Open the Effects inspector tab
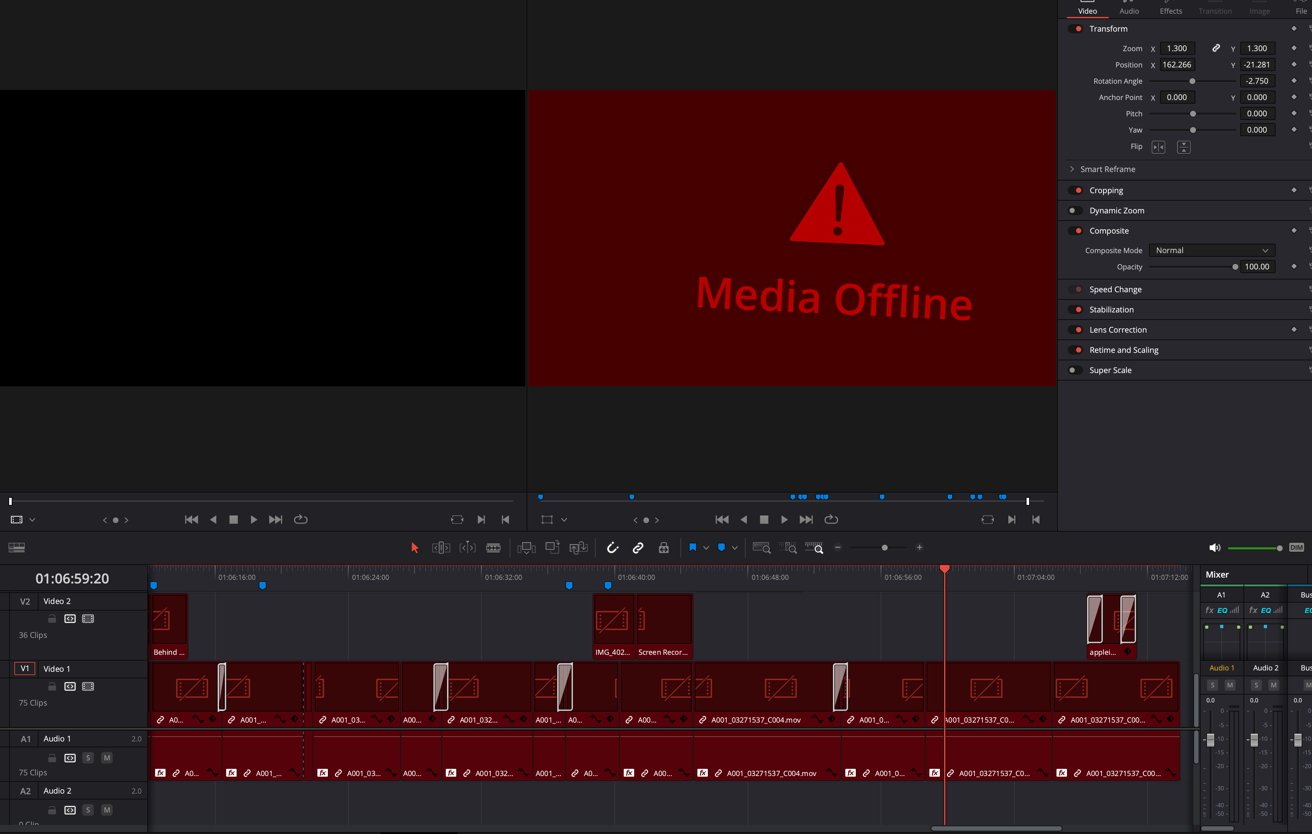1312x834 pixels. point(1170,11)
